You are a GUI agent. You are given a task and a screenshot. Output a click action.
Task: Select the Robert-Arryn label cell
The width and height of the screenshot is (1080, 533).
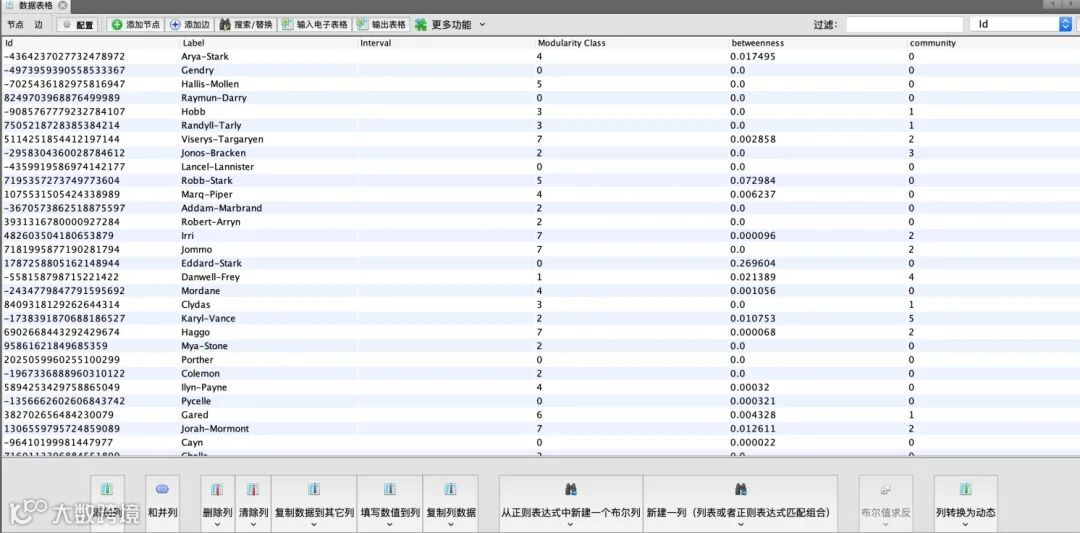pyautogui.click(x=211, y=222)
